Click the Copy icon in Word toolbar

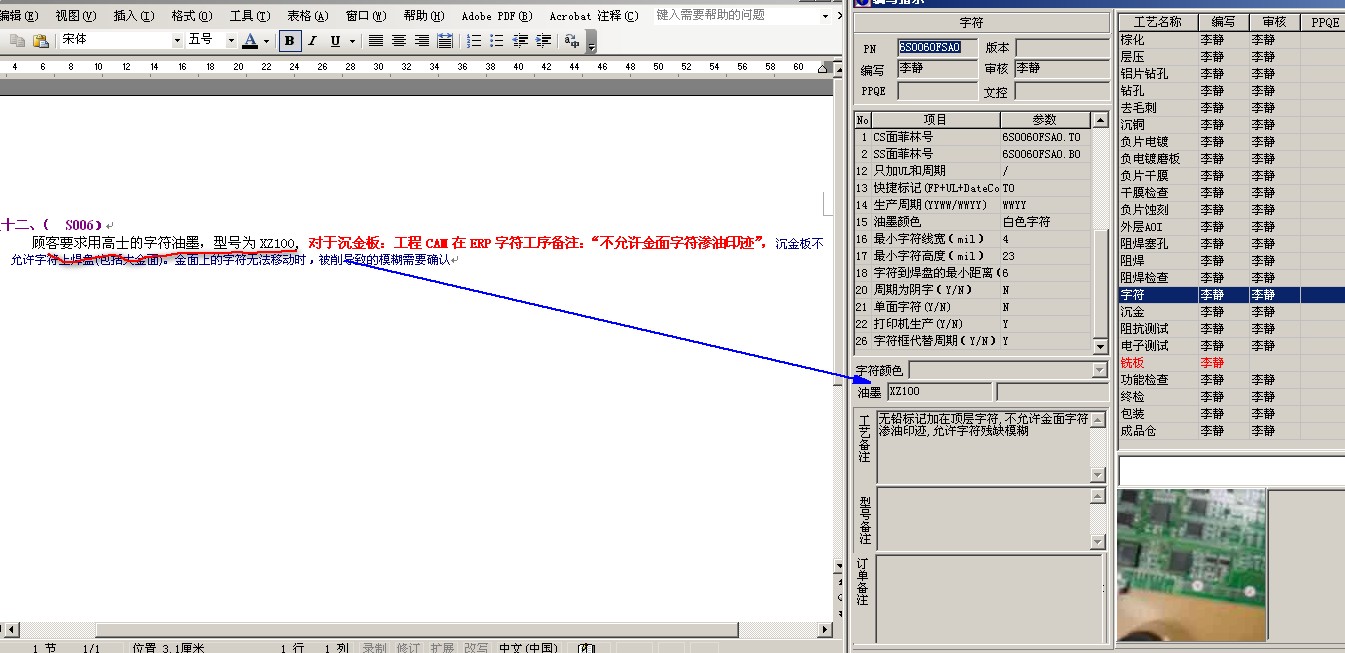(17, 41)
